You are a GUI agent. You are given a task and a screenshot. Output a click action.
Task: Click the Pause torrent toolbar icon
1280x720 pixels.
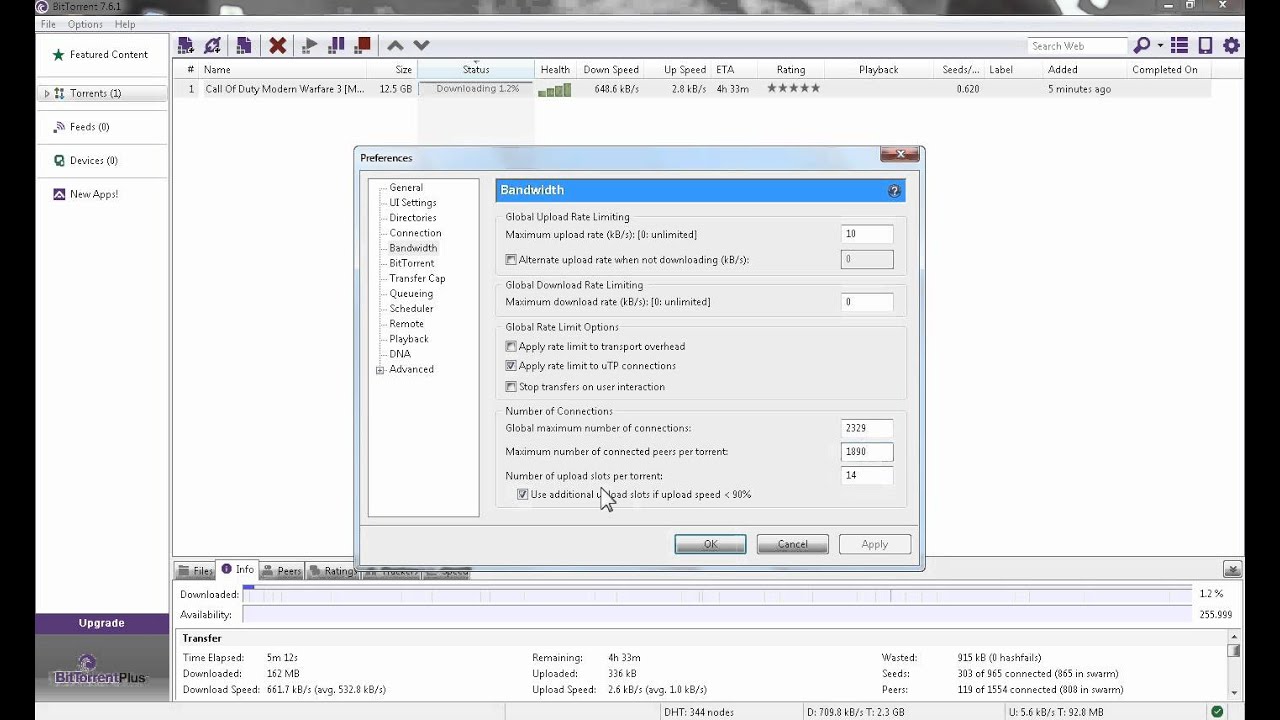click(x=337, y=45)
